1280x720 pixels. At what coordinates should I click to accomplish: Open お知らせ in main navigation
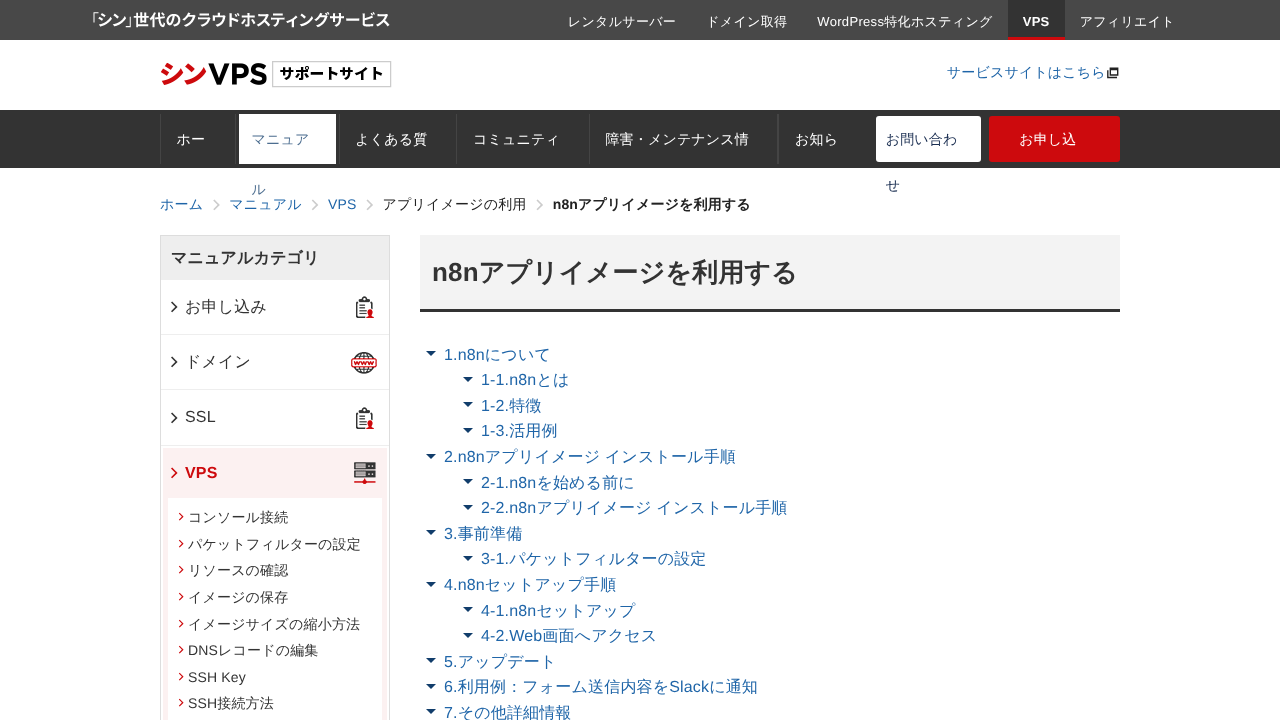pyautogui.click(x=825, y=139)
